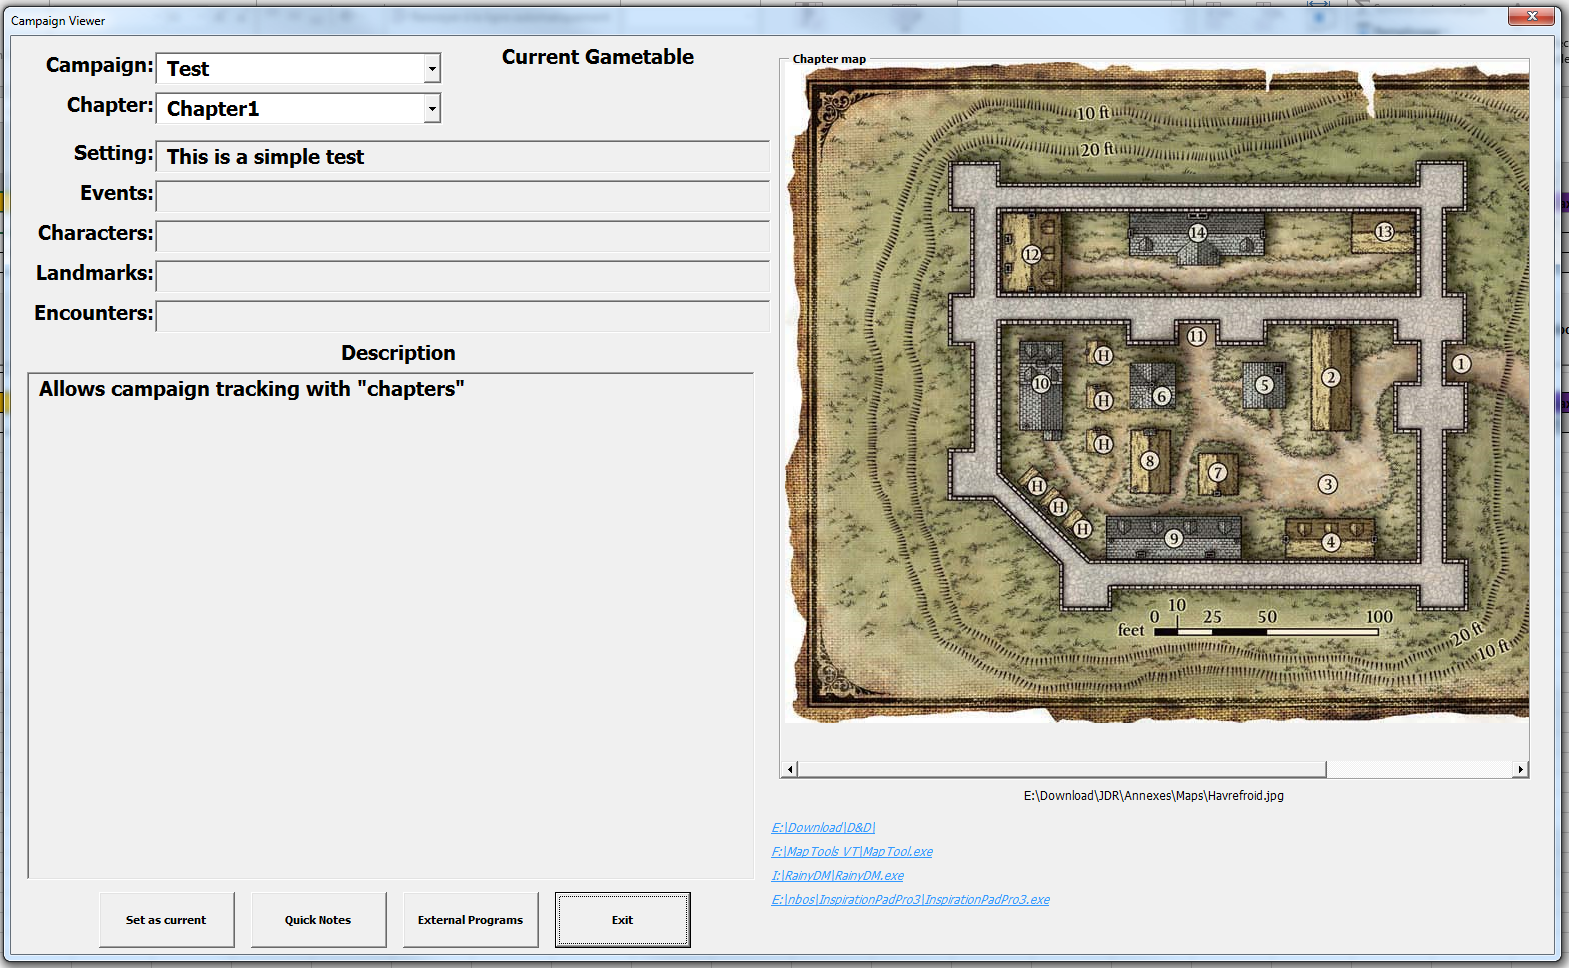
Task: Click the empty Characters field
Action: tap(463, 237)
